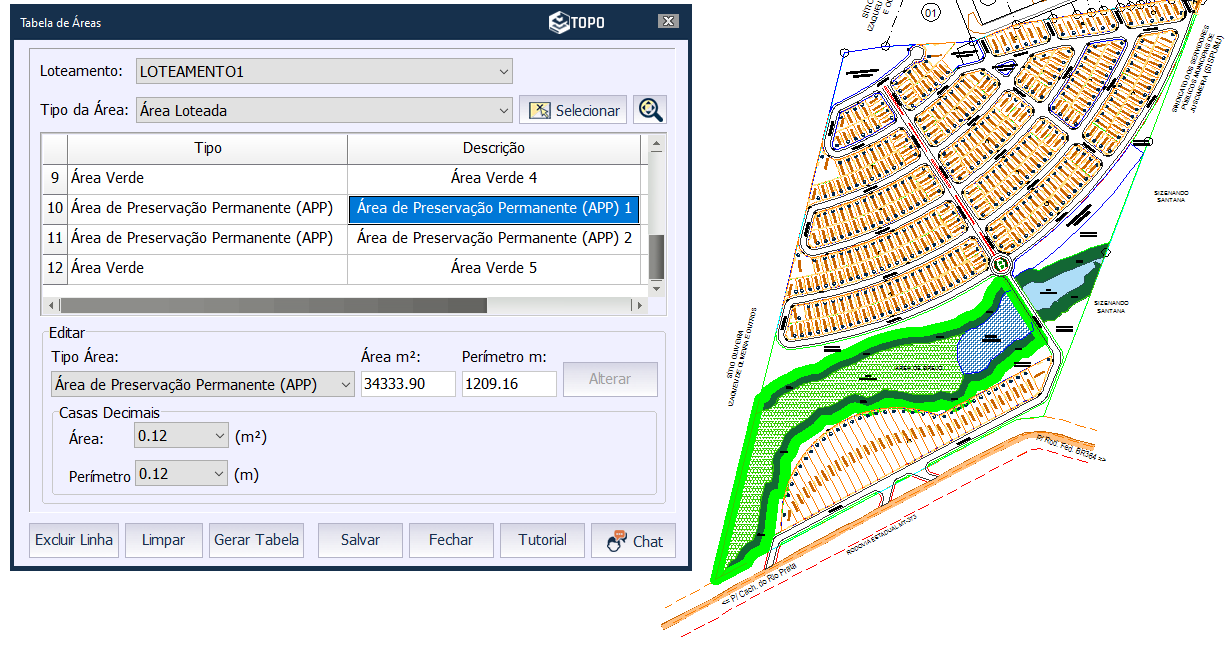Click the Gerar Tabela button
Screen dimensions: 1229x648
coord(256,540)
